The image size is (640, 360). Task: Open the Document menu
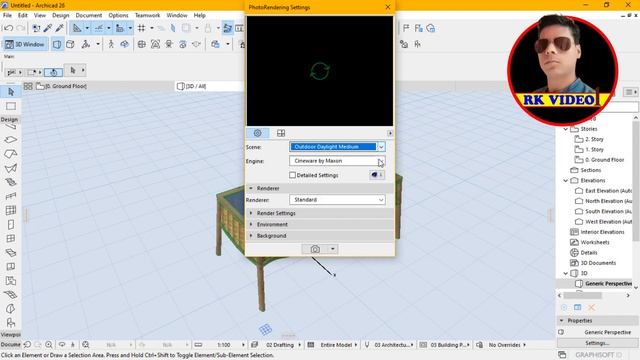(x=89, y=15)
